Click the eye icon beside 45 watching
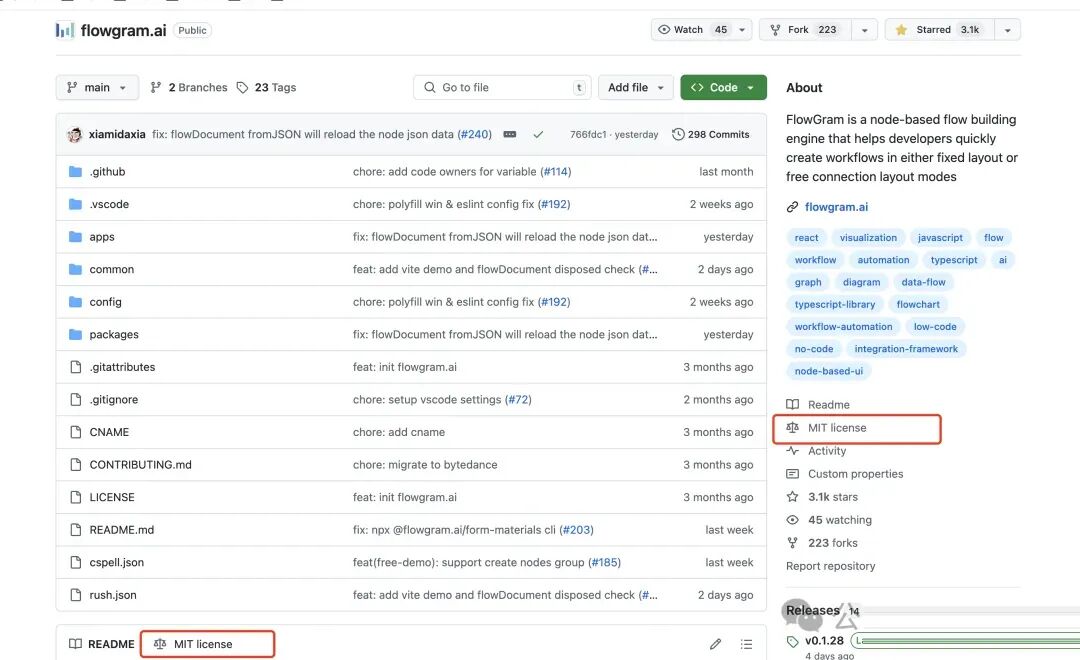 pos(792,520)
